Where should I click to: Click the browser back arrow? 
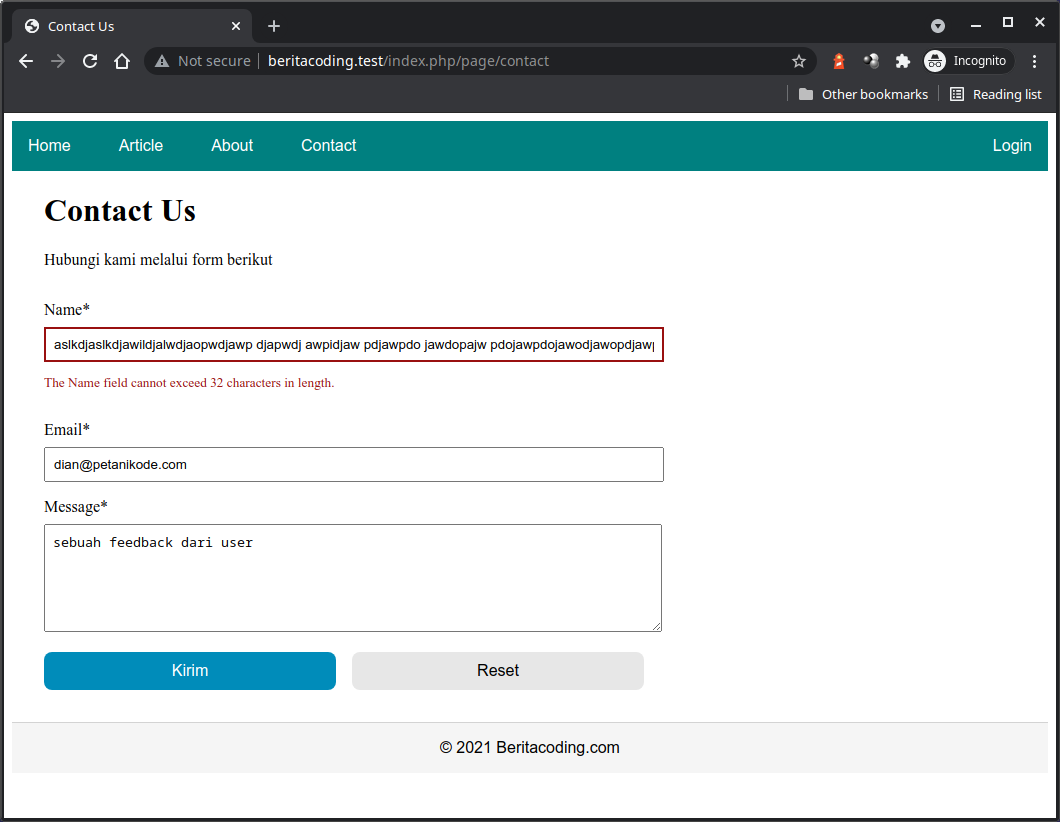[26, 61]
